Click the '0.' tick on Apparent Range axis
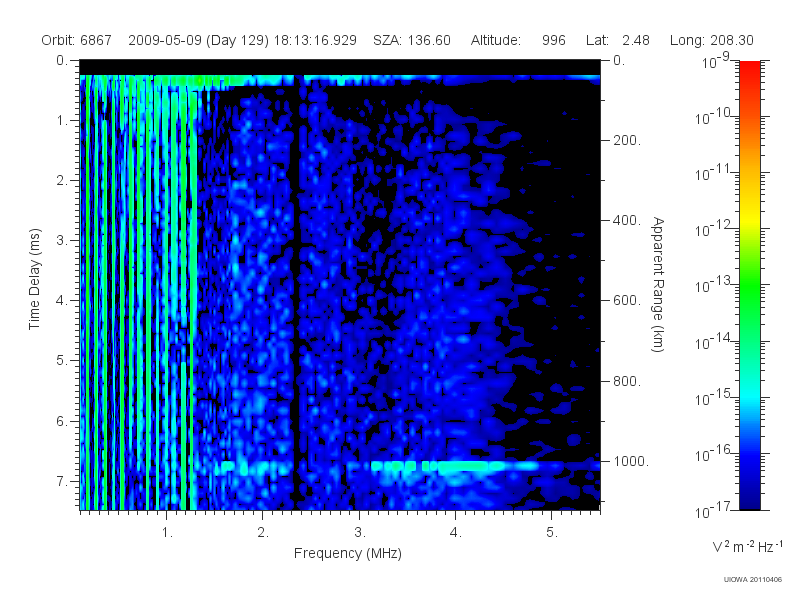This screenshot has height=600, width=800. [619, 60]
